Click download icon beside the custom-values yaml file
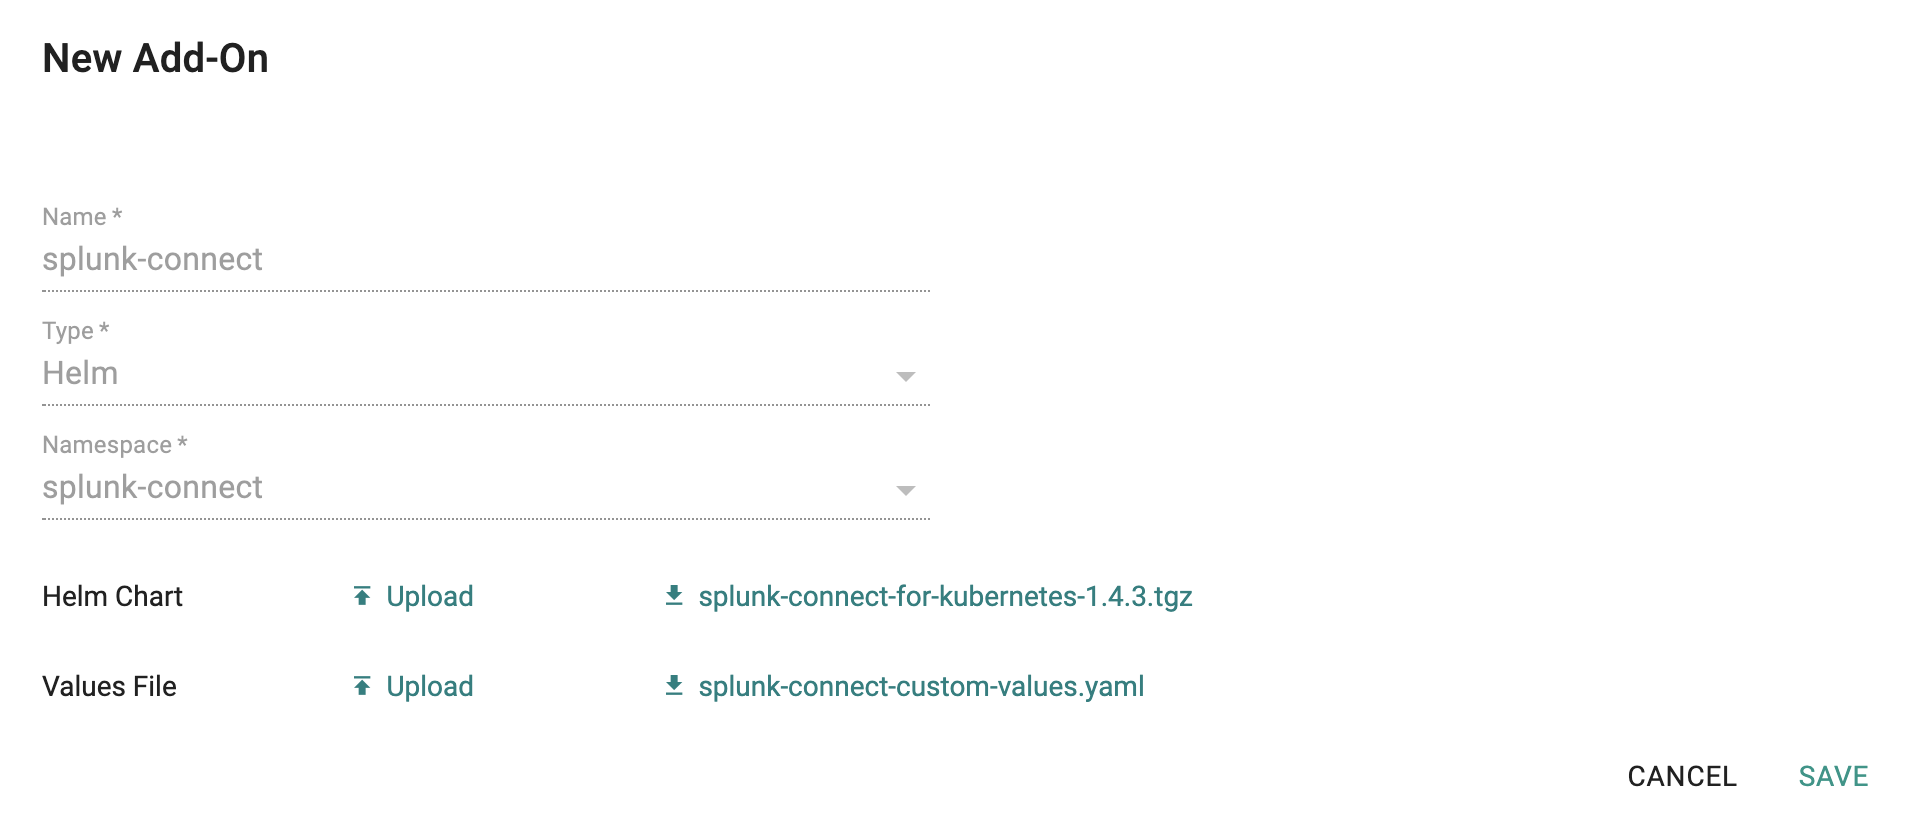The height and width of the screenshot is (818, 1908). point(674,686)
